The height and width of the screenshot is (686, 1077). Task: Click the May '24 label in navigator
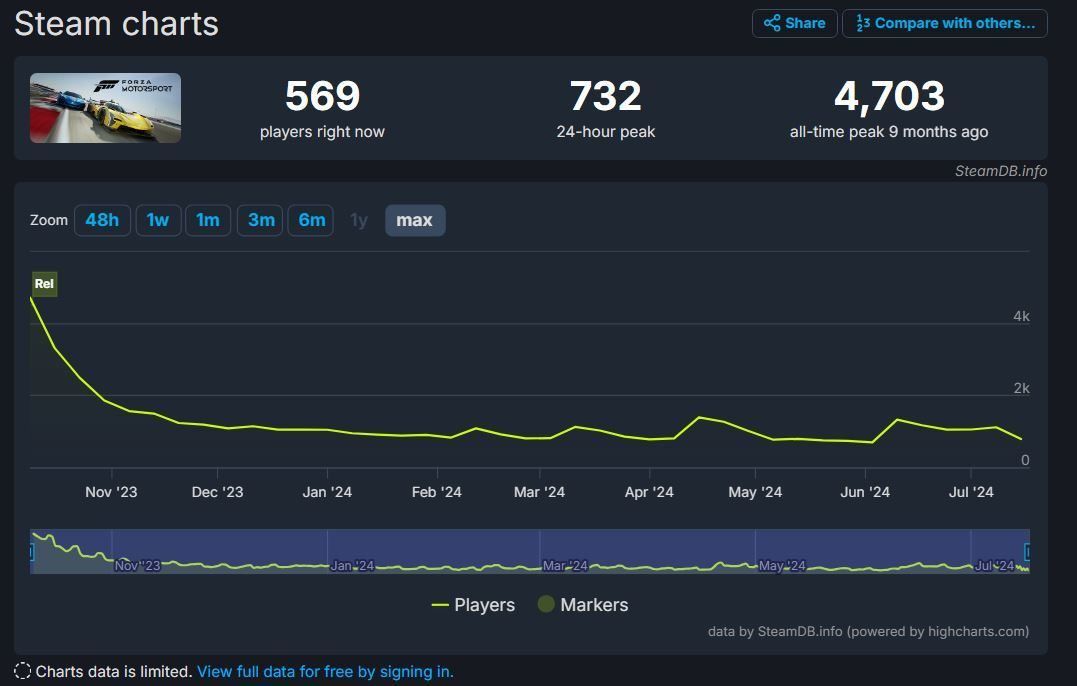(782, 566)
